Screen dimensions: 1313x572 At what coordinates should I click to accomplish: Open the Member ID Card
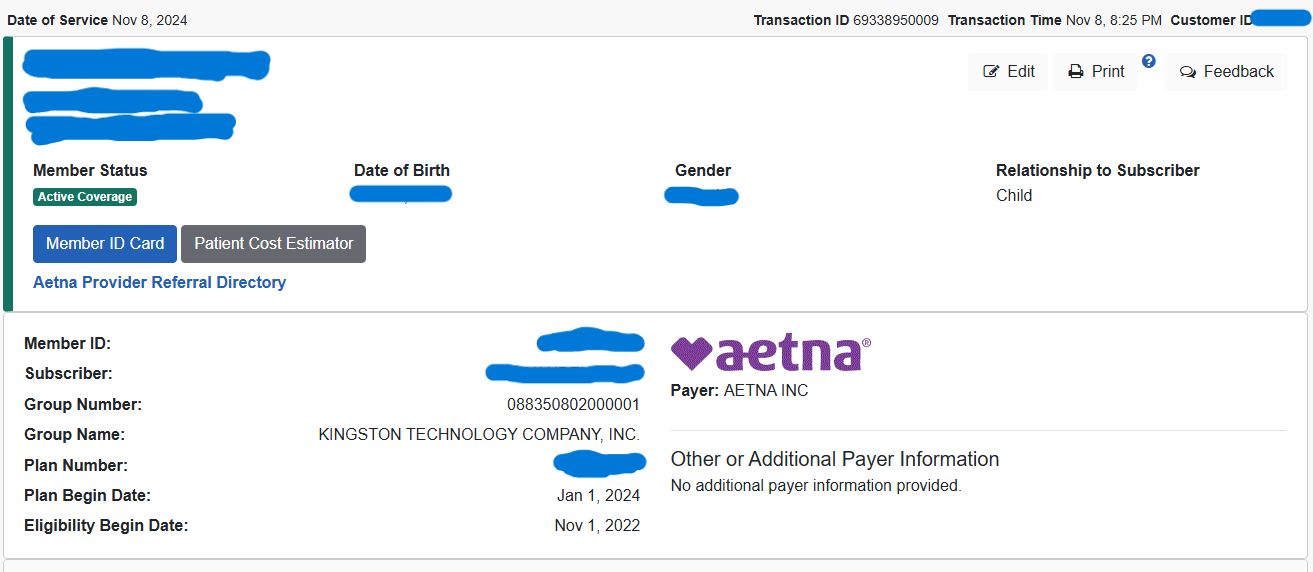coord(105,244)
